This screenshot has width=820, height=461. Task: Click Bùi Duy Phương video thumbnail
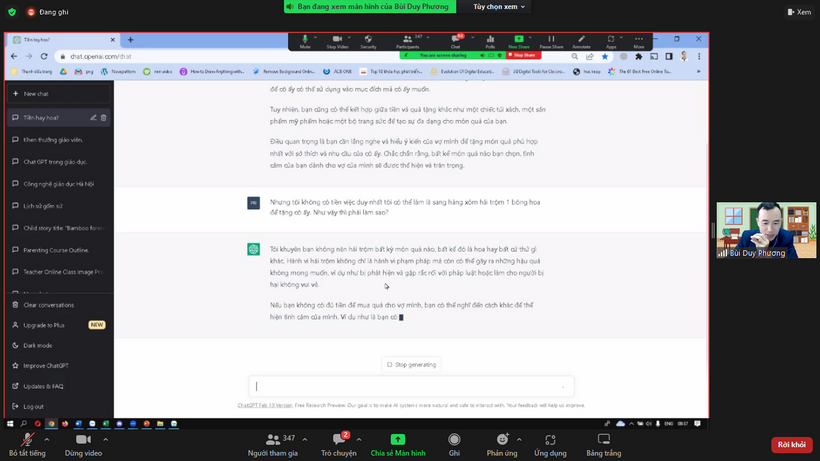tap(766, 230)
